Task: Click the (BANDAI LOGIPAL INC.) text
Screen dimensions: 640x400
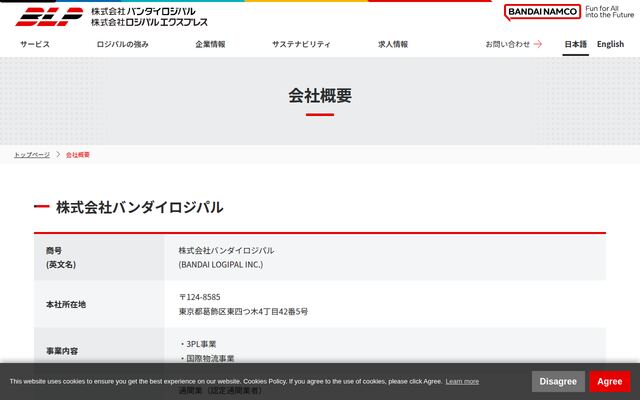Action: click(x=221, y=264)
